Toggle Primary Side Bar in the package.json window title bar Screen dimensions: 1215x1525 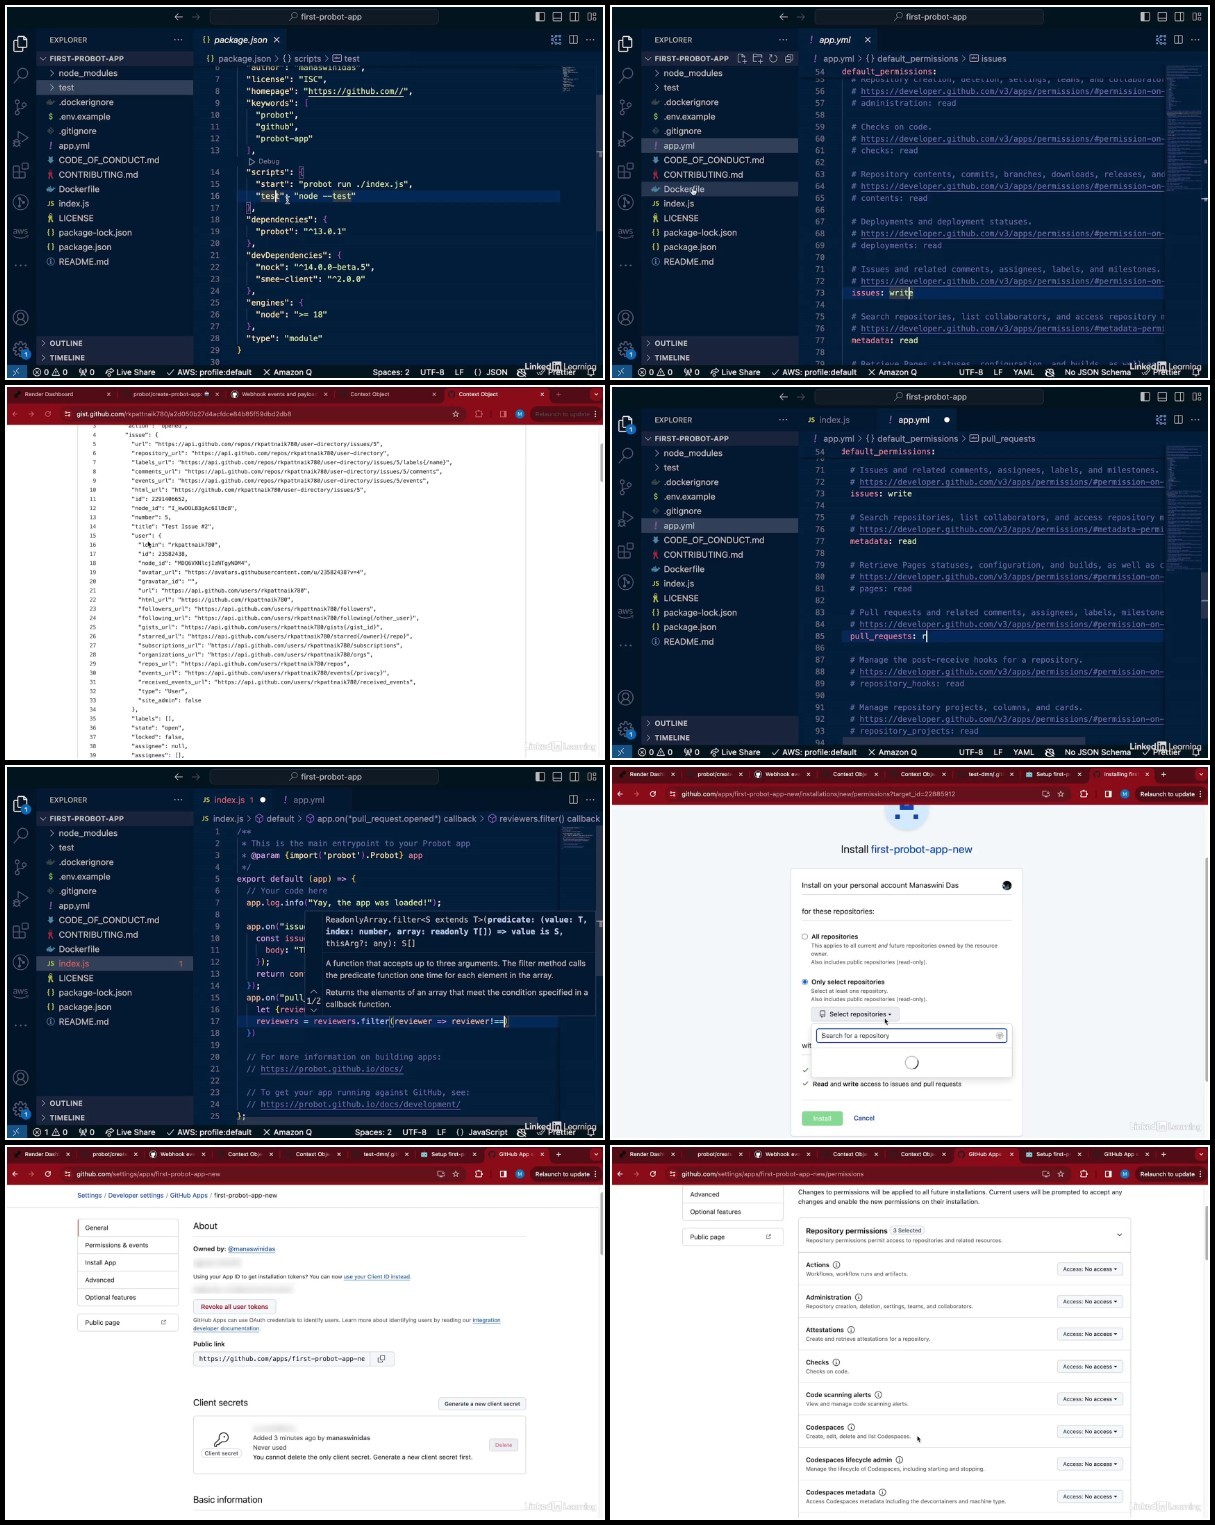point(540,17)
